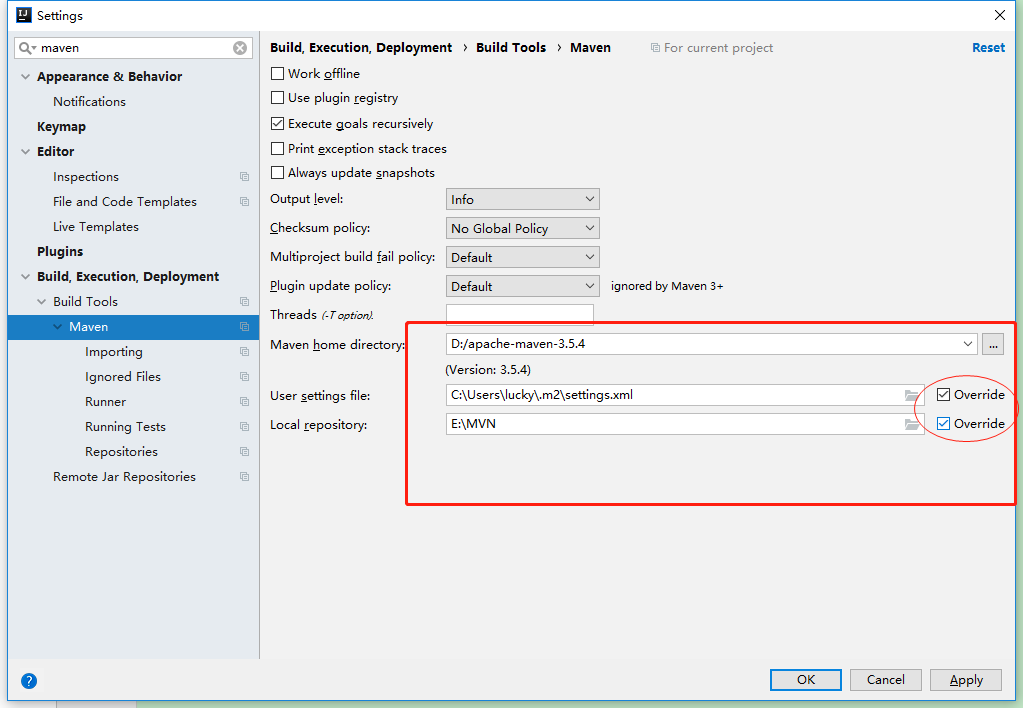
Task: Click project-level icon beside Build Tools
Action: [245, 301]
